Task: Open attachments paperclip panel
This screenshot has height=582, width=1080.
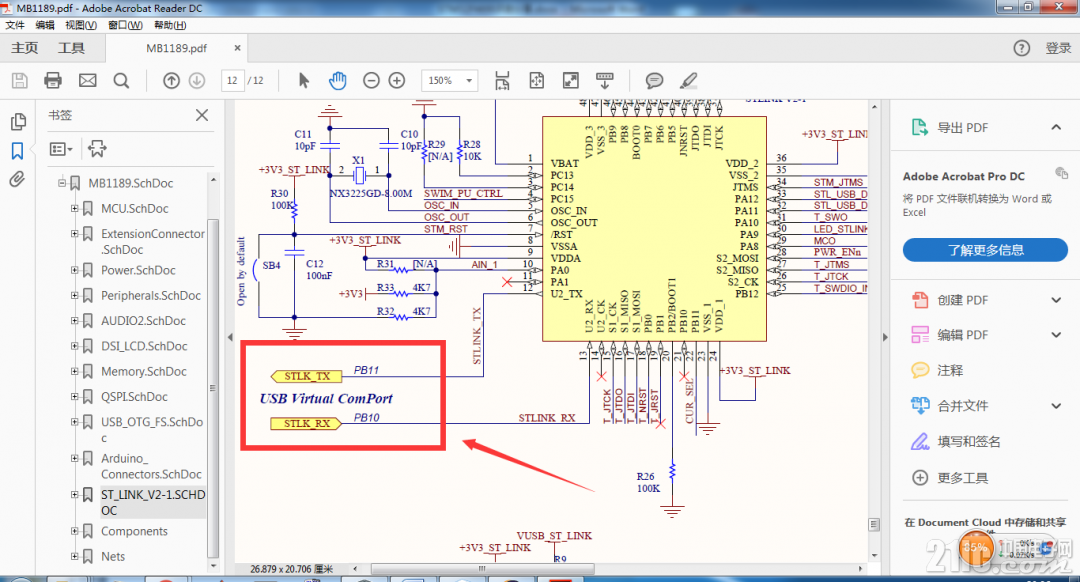Action: coord(17,180)
